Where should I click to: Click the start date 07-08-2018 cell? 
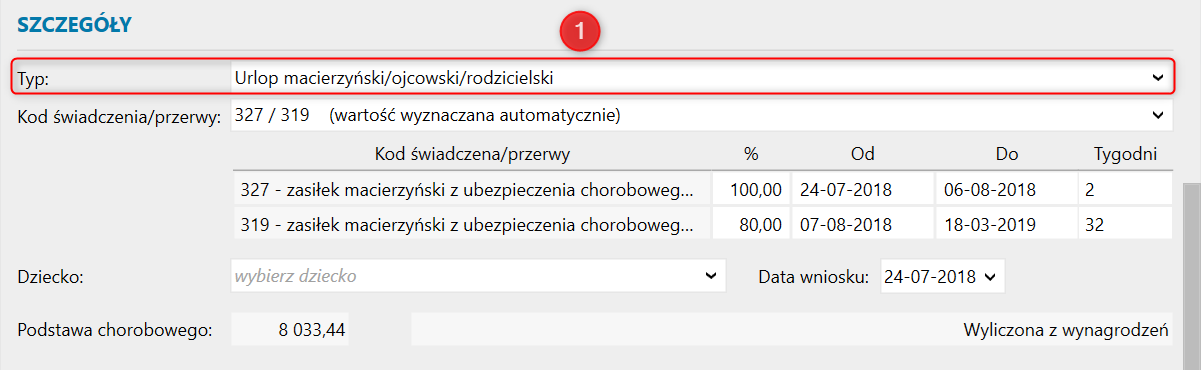862,225
